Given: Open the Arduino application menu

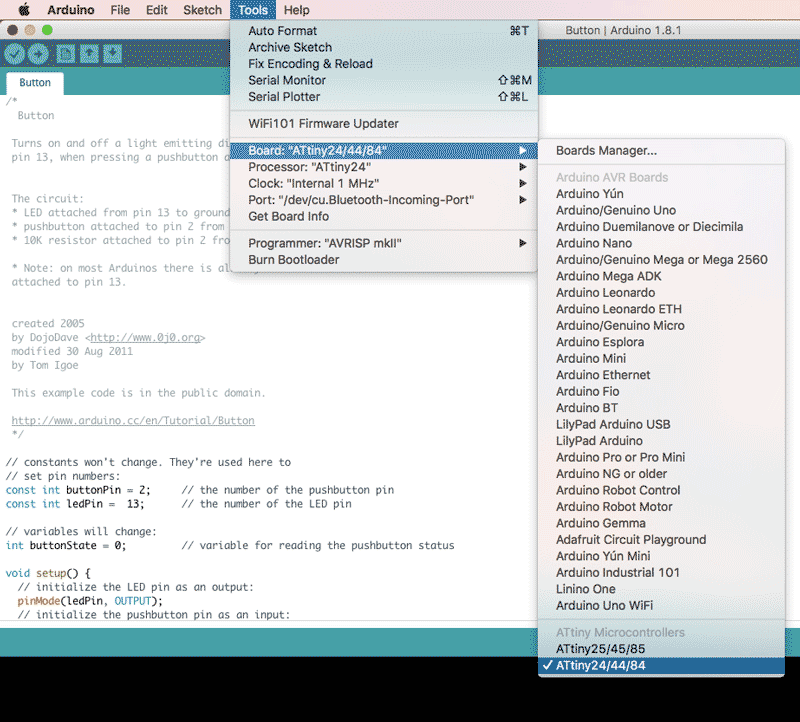Looking at the screenshot, I should coord(70,10).
